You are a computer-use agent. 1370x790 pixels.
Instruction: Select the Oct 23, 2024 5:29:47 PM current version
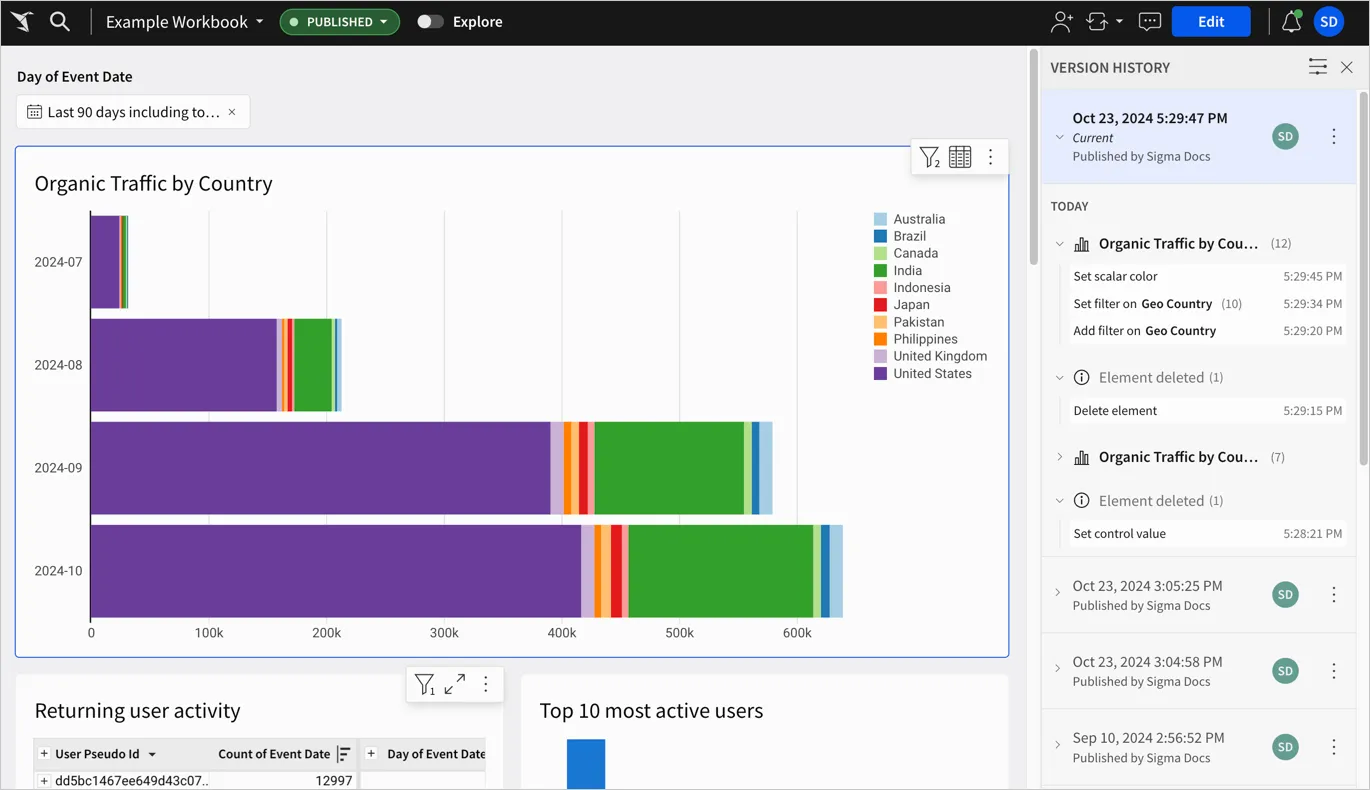(1198, 137)
